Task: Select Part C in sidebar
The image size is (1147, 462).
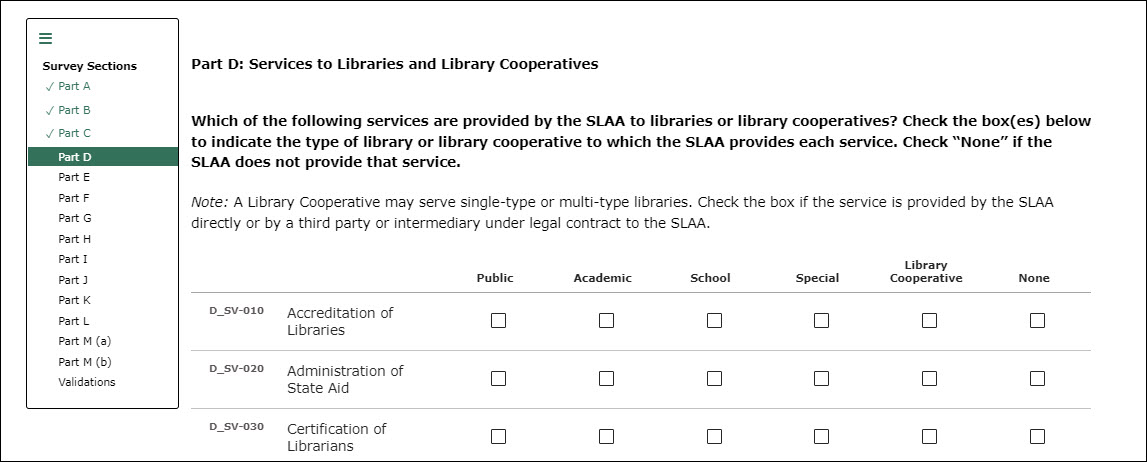Action: [74, 133]
